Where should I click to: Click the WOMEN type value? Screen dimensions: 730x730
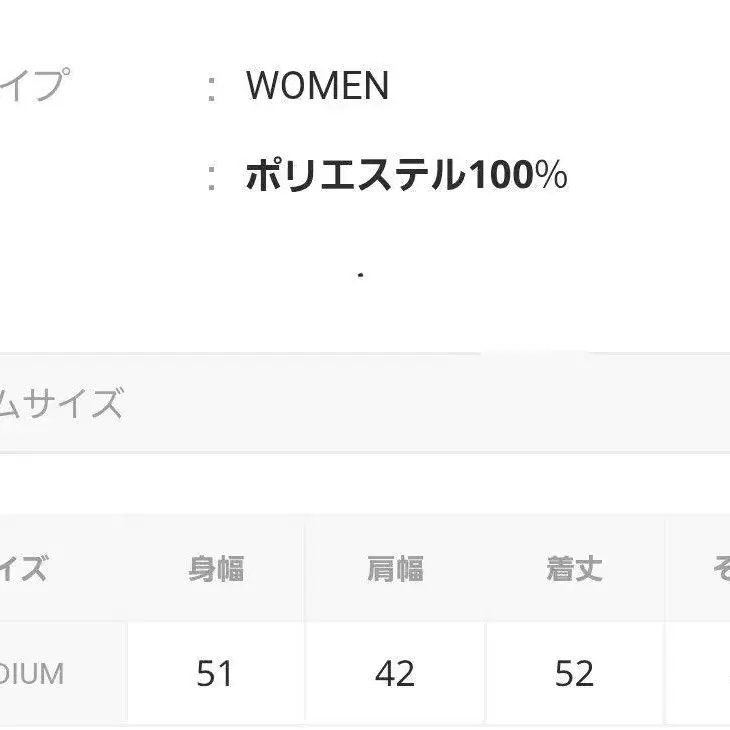tap(317, 87)
